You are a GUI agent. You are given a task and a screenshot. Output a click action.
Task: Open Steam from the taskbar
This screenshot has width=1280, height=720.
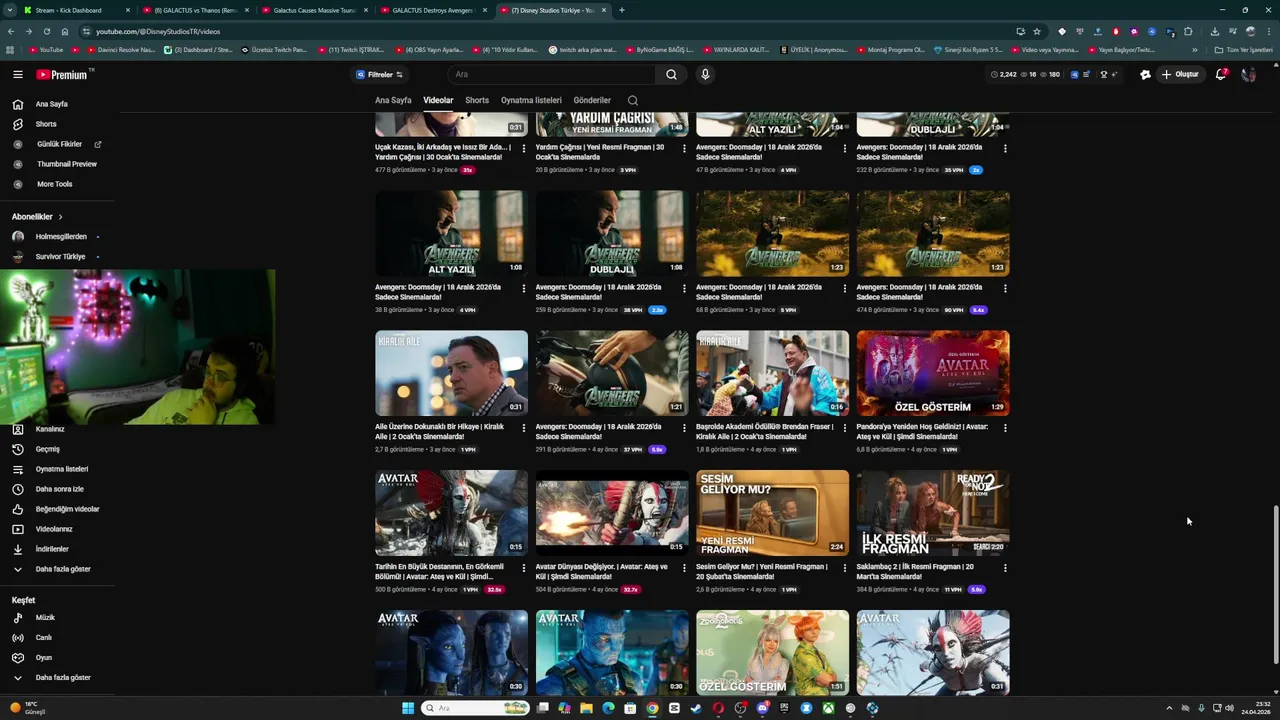(696, 708)
